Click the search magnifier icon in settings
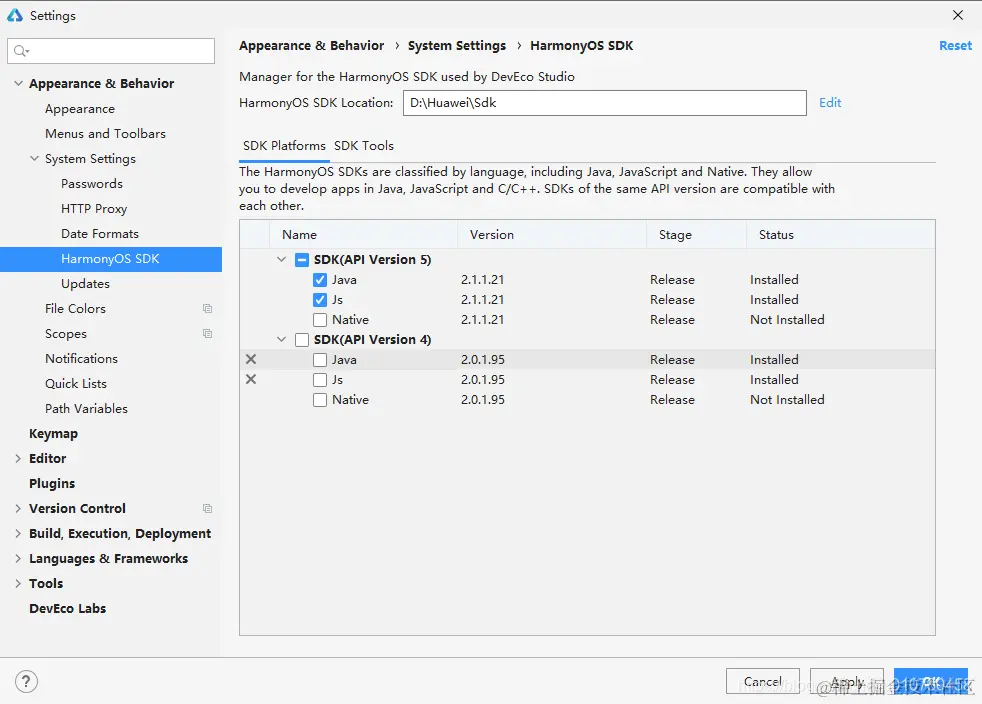The width and height of the screenshot is (982, 704). click(x=21, y=51)
